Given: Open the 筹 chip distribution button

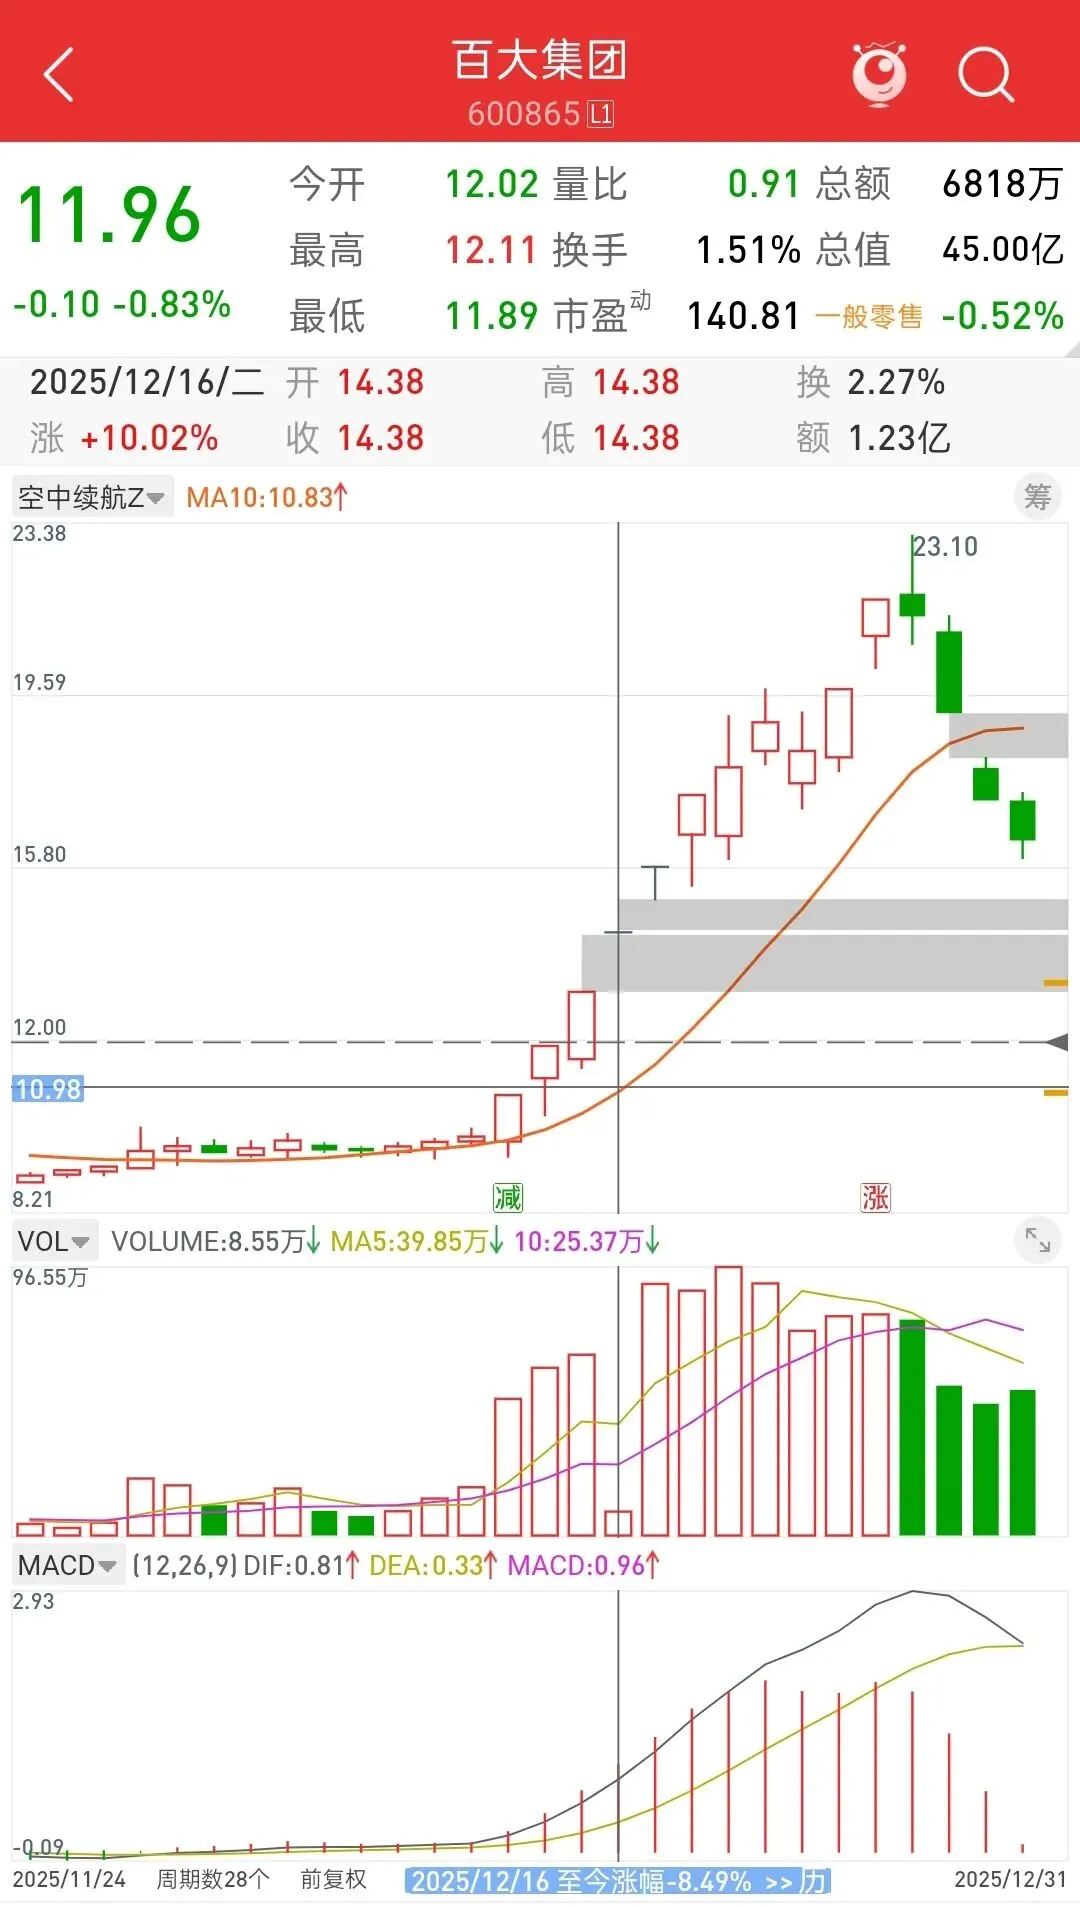Looking at the screenshot, I should tap(1037, 496).
